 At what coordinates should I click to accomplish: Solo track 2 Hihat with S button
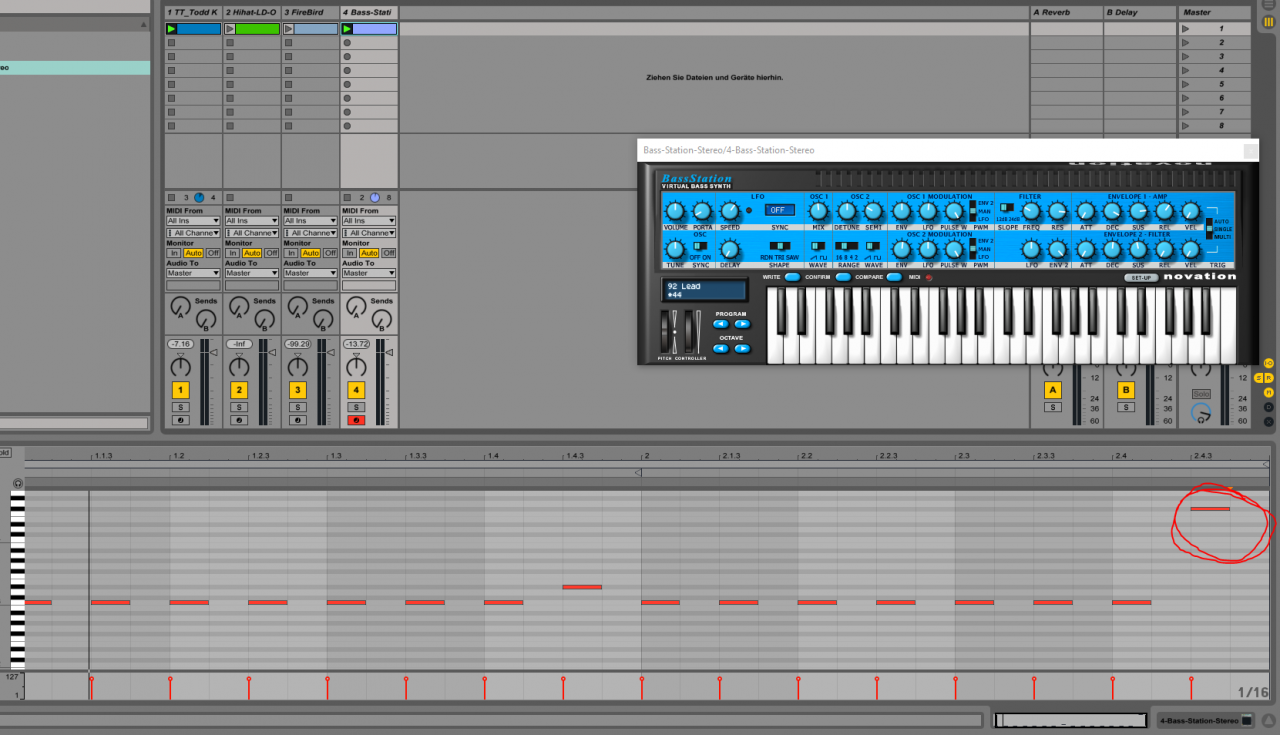pos(238,407)
